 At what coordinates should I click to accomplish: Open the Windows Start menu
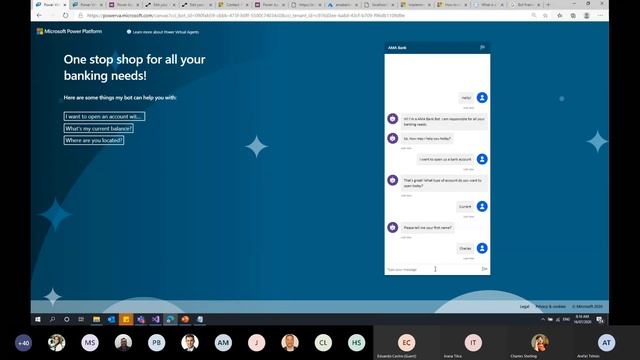(x=38, y=319)
